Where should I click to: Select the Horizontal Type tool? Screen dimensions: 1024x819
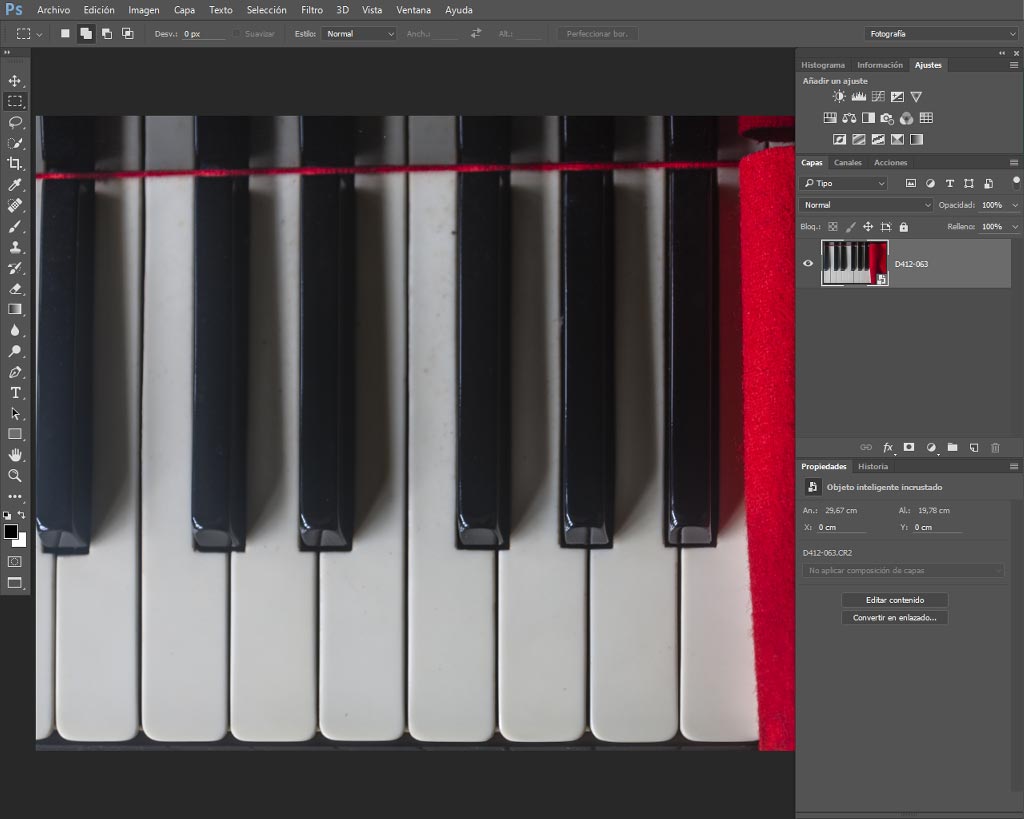tap(14, 393)
